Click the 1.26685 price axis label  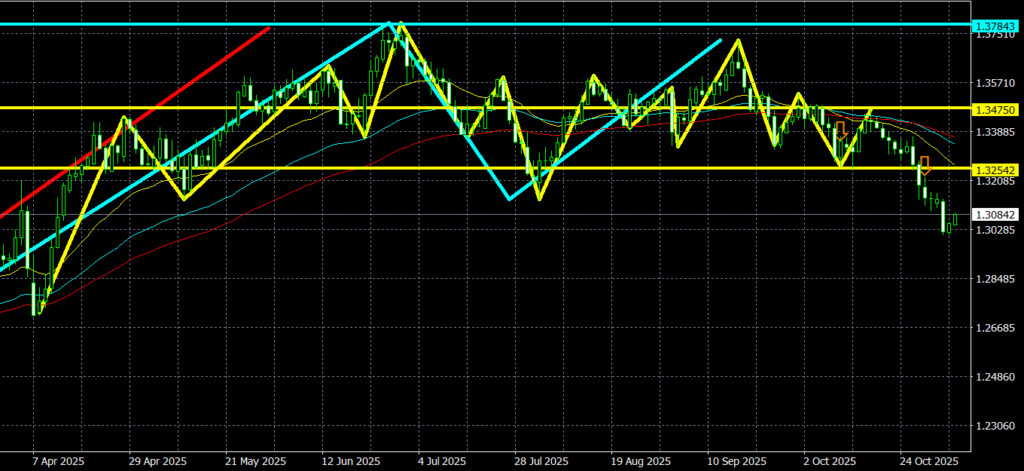click(993, 328)
